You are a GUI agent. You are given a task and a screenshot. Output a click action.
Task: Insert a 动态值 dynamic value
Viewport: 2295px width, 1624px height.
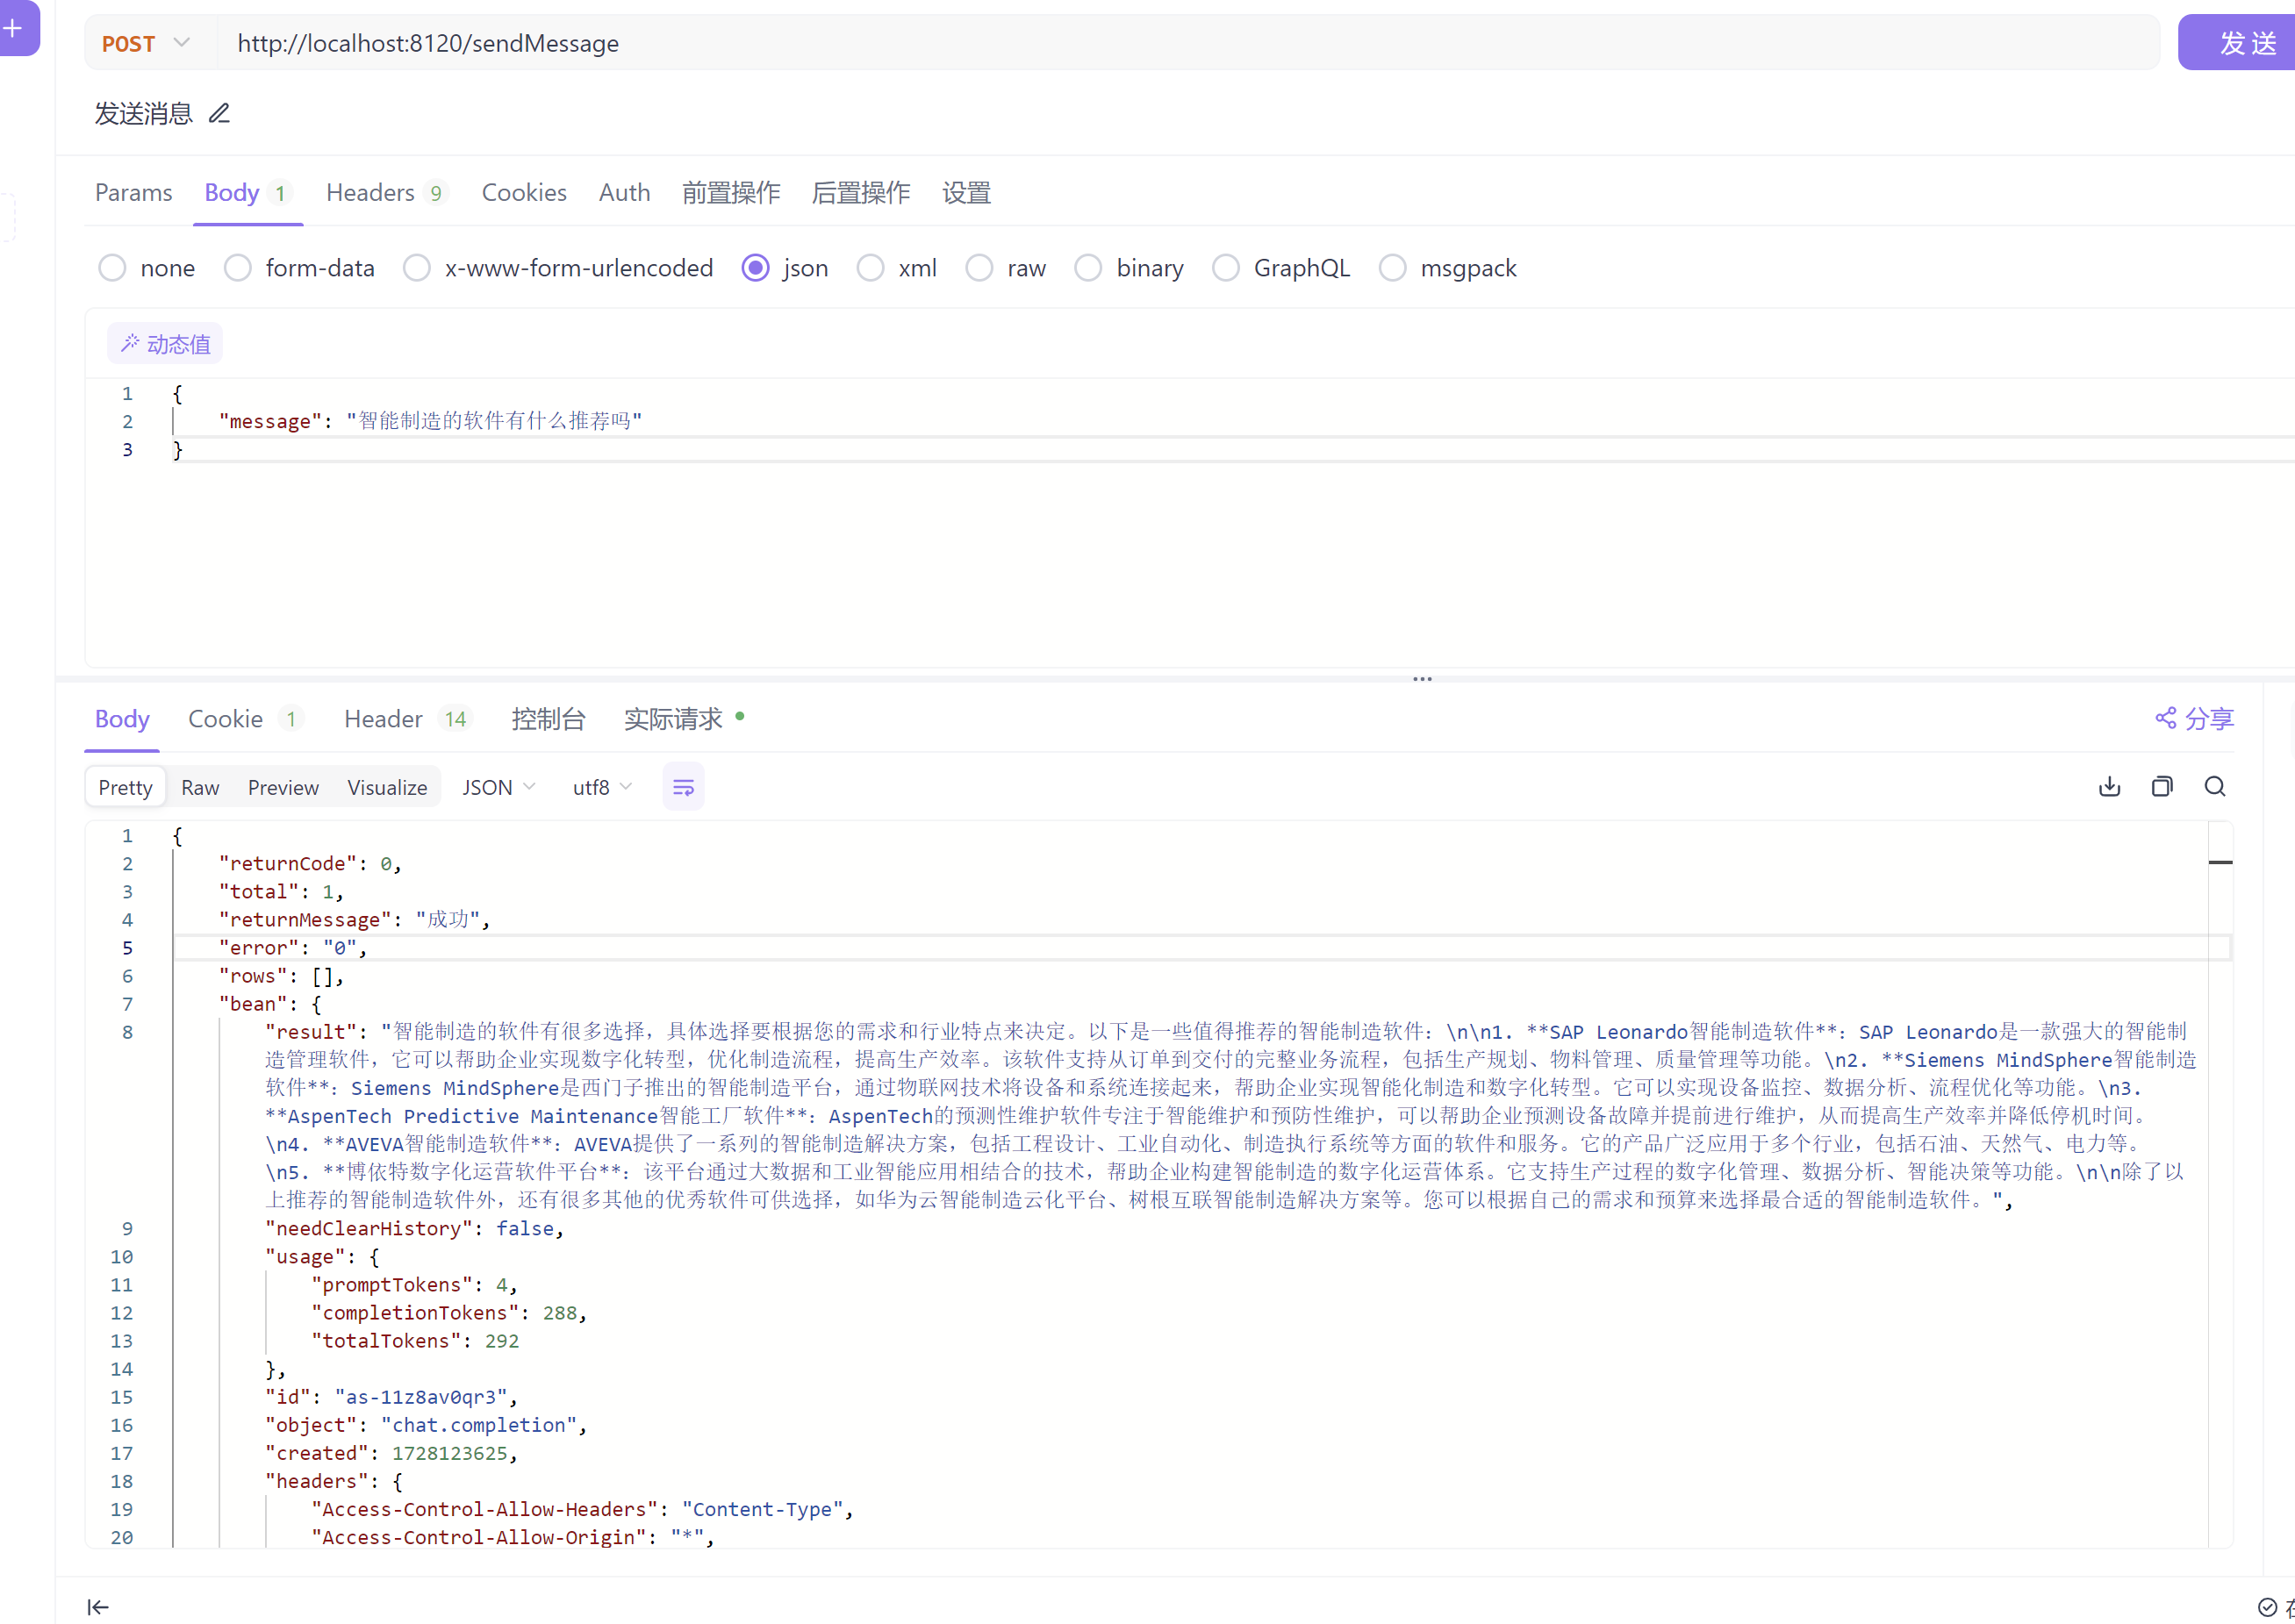pyautogui.click(x=165, y=344)
